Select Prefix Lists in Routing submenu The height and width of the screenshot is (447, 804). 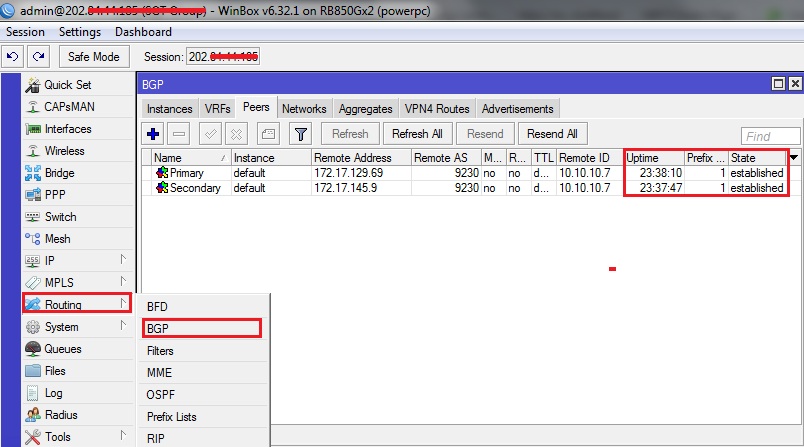[x=203, y=417]
